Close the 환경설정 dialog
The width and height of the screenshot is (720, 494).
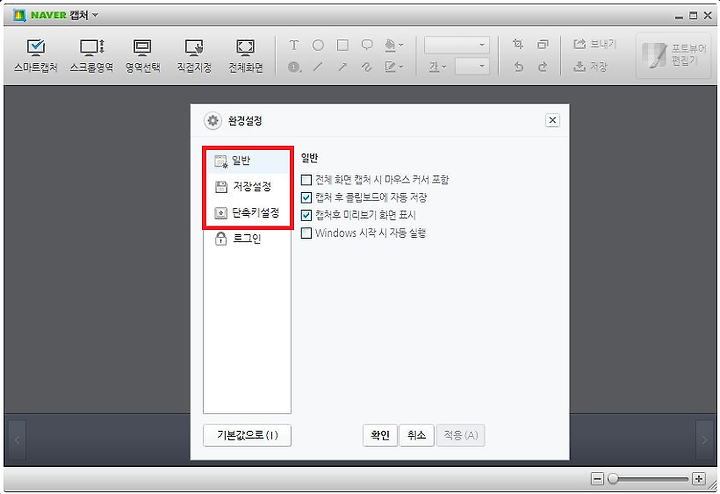click(x=552, y=120)
